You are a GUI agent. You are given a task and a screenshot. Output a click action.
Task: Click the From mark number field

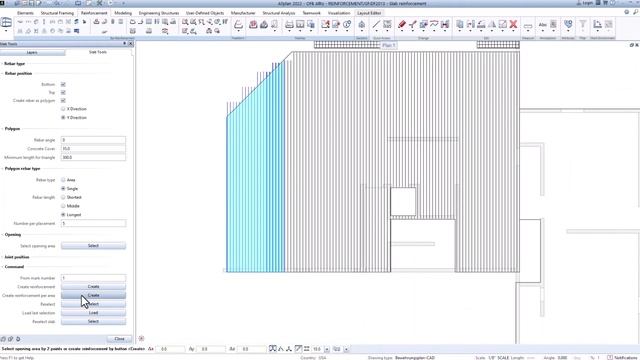[x=93, y=278]
